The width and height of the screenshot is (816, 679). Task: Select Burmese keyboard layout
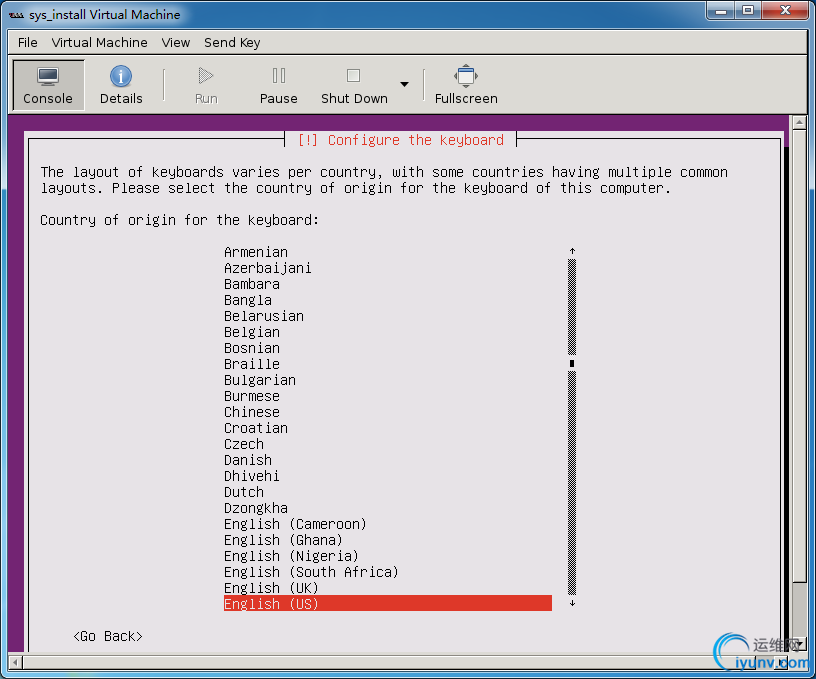pyautogui.click(x=252, y=396)
